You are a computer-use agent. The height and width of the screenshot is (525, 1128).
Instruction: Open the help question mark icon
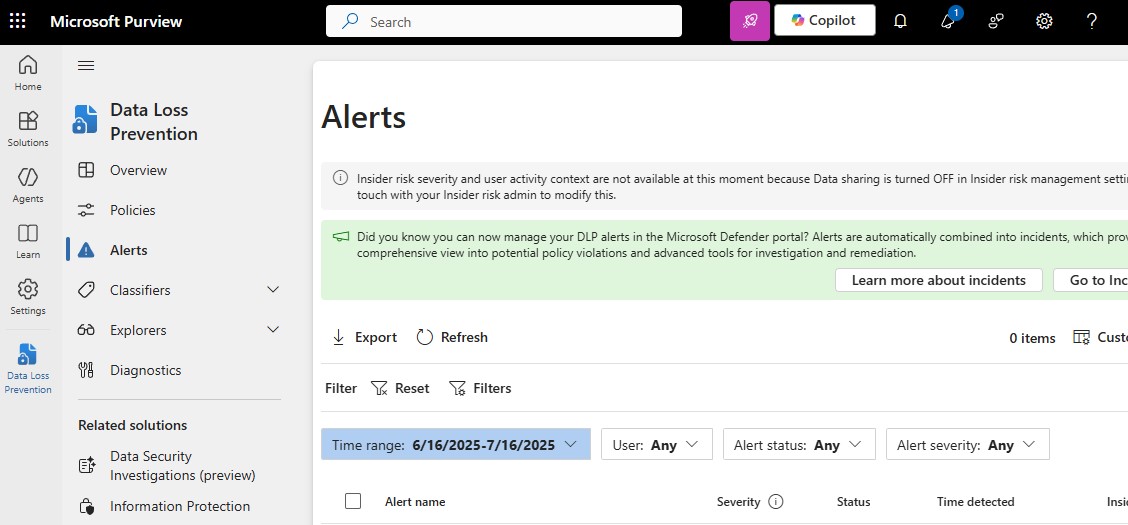tap(1091, 22)
